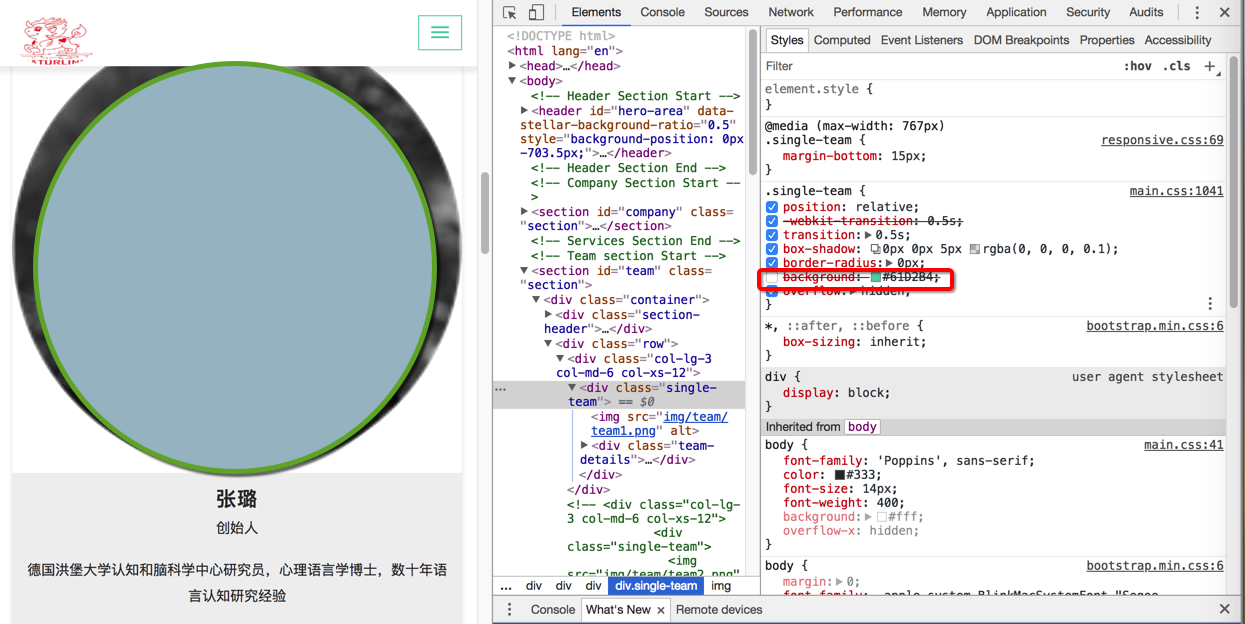Select div.single-team in the breadcrumb bar
This screenshot has width=1245, height=624.
[x=656, y=586]
